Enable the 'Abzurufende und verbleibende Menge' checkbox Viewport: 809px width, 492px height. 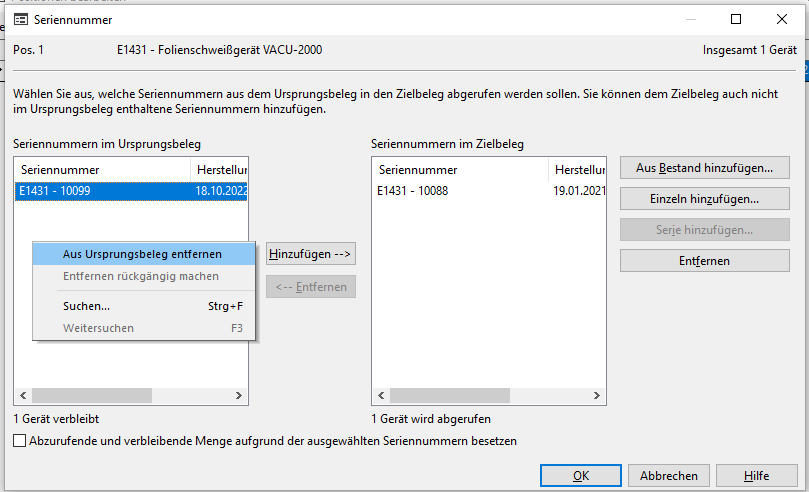tap(20, 440)
